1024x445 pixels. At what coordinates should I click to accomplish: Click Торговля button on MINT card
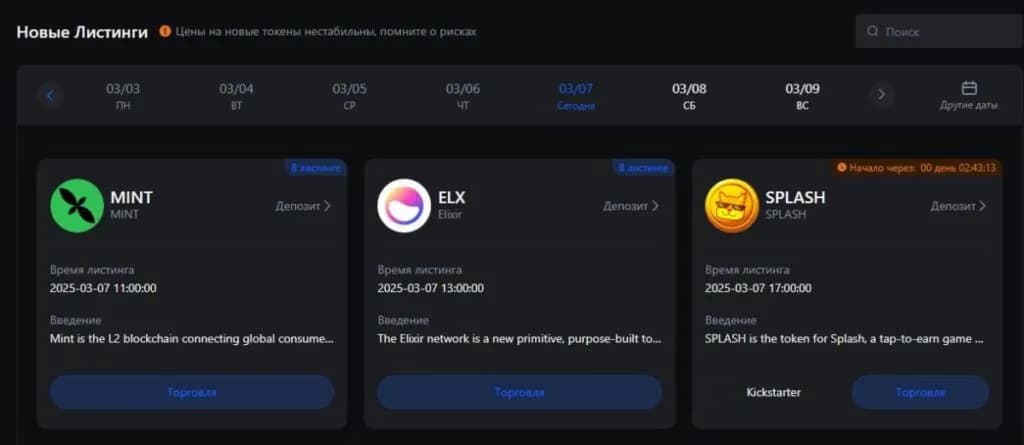tap(192, 392)
